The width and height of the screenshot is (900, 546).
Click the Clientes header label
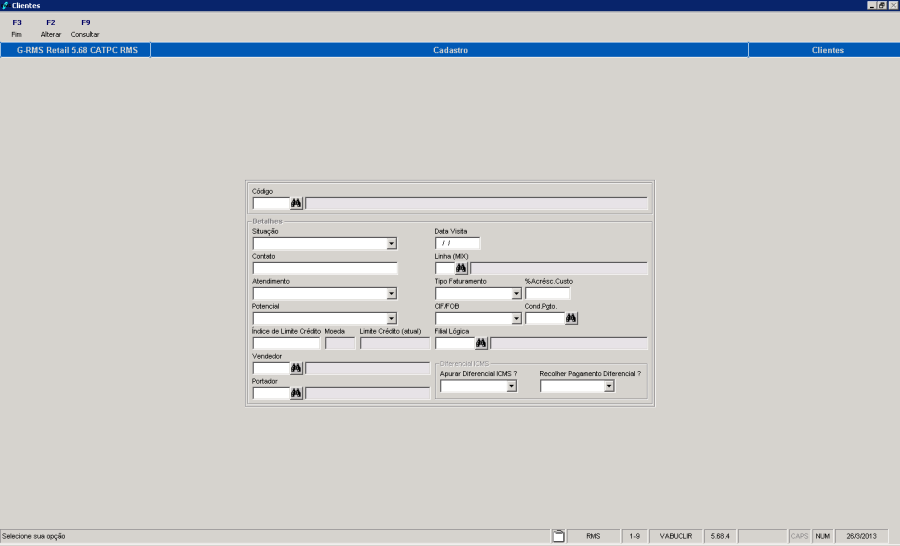(828, 50)
